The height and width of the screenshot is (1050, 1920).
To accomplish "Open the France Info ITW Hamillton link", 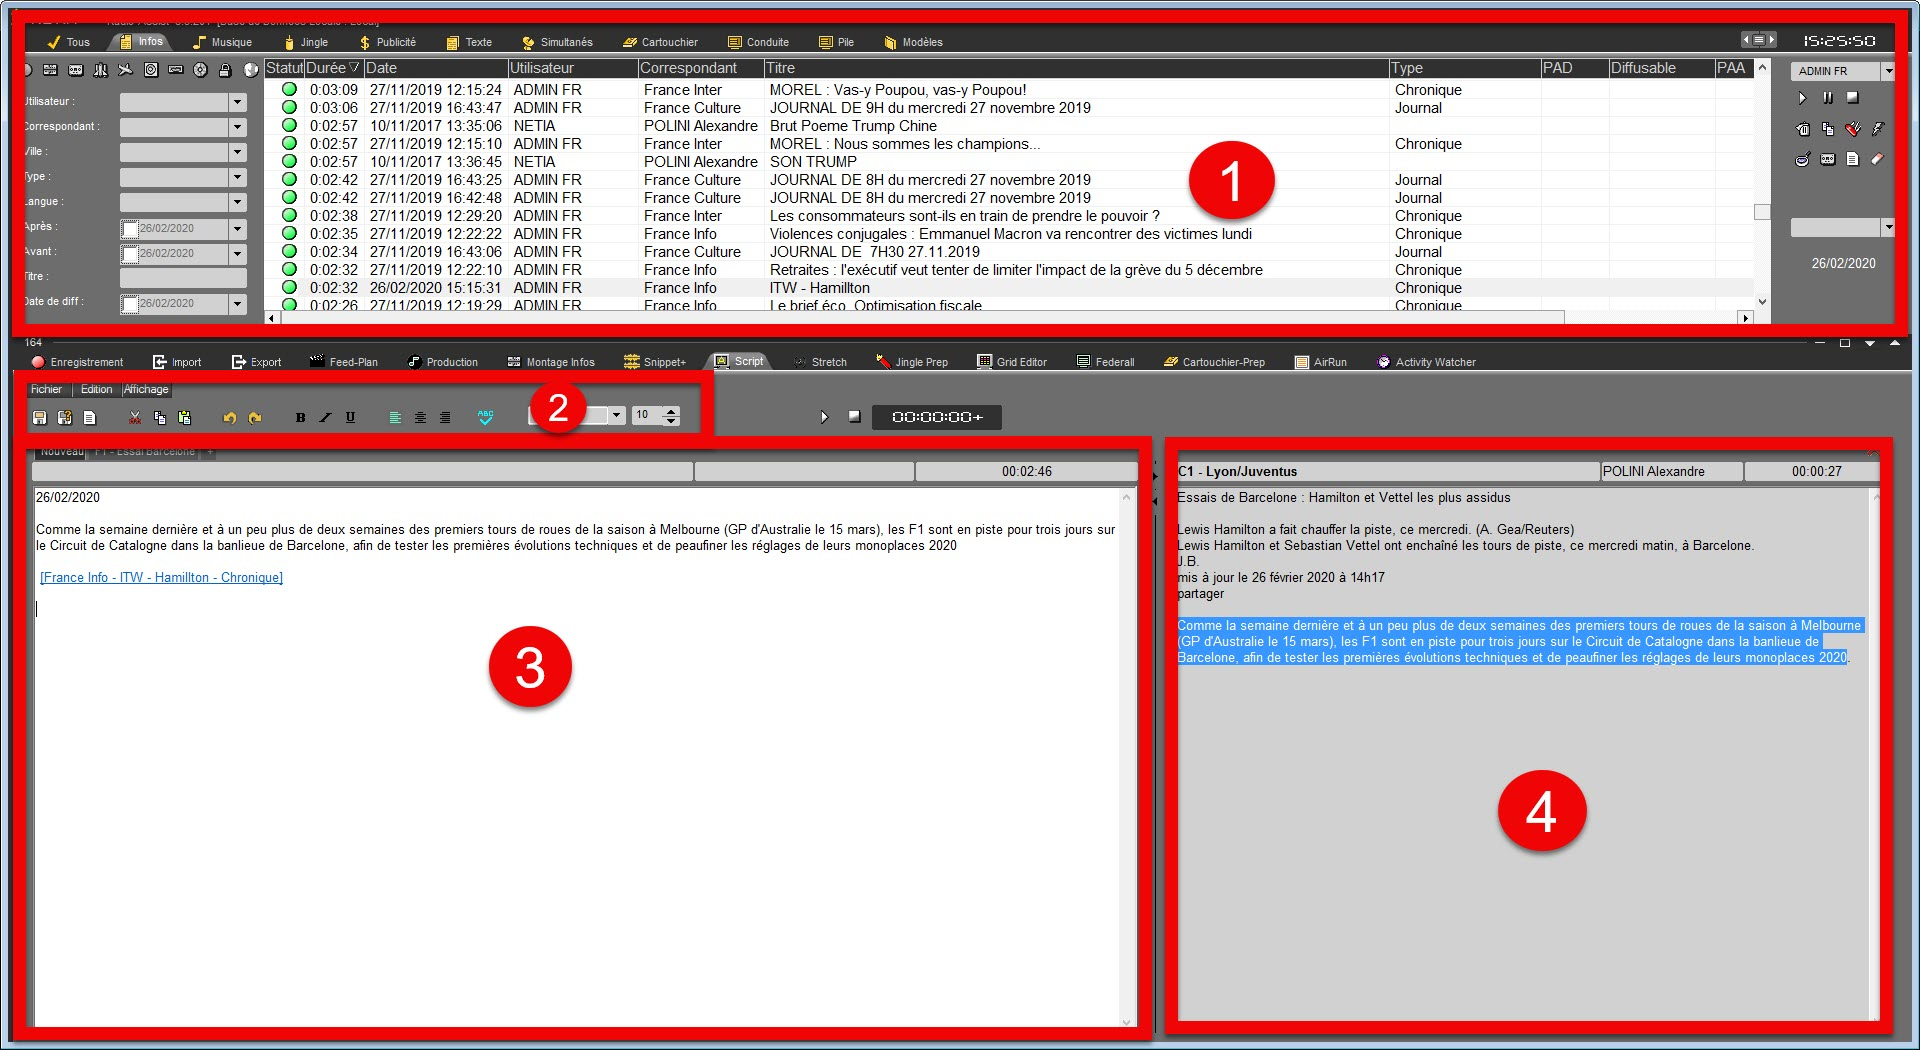I will pos(162,578).
